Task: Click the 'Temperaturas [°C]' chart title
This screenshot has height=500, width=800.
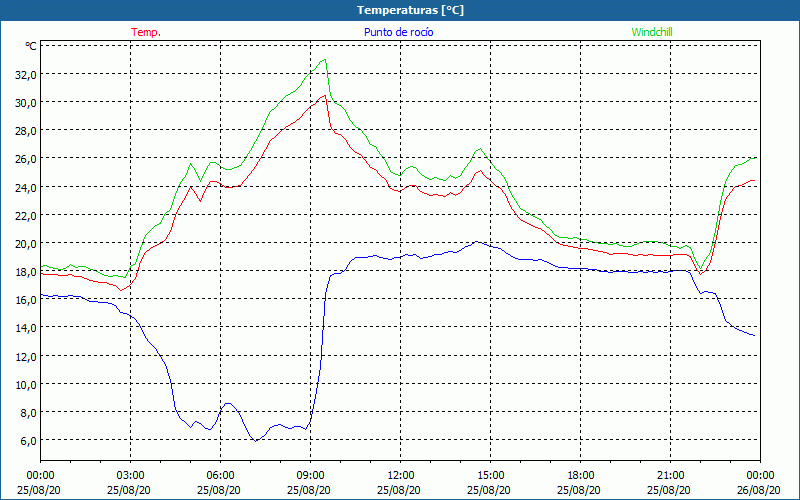Action: pos(410,10)
